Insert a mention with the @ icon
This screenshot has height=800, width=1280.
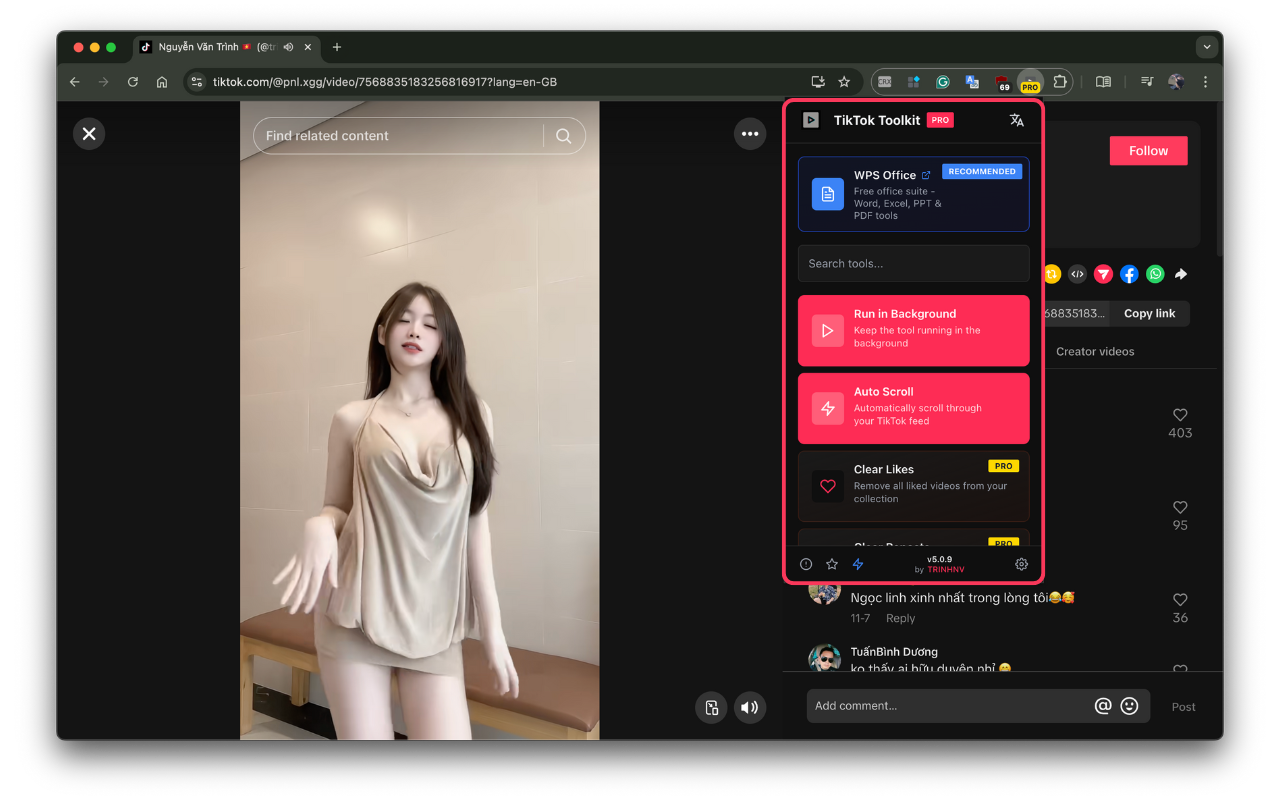point(1103,706)
